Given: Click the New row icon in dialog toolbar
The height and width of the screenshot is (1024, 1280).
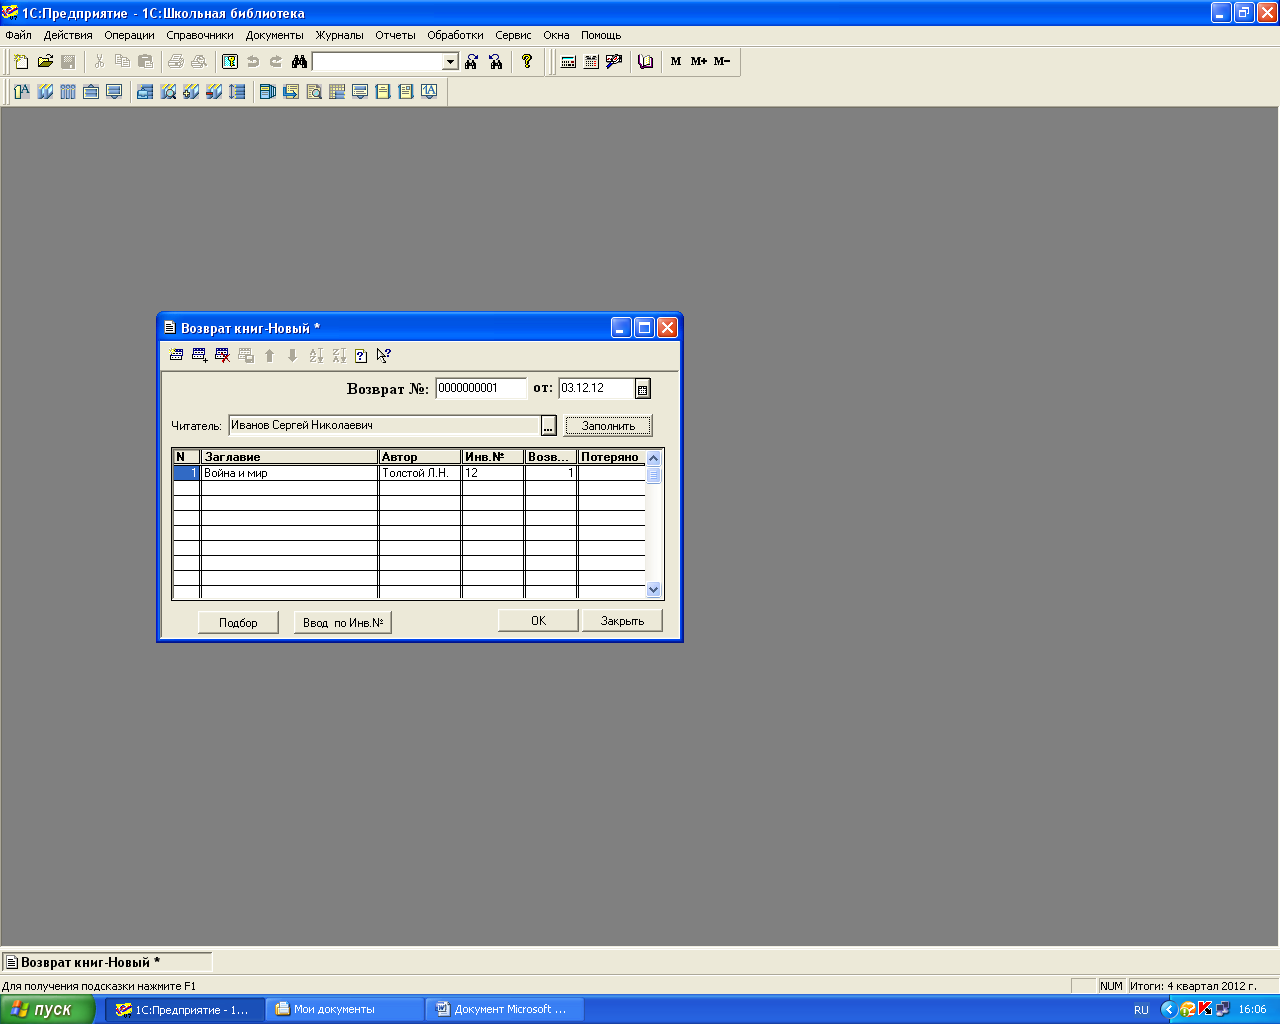Looking at the screenshot, I should [177, 355].
